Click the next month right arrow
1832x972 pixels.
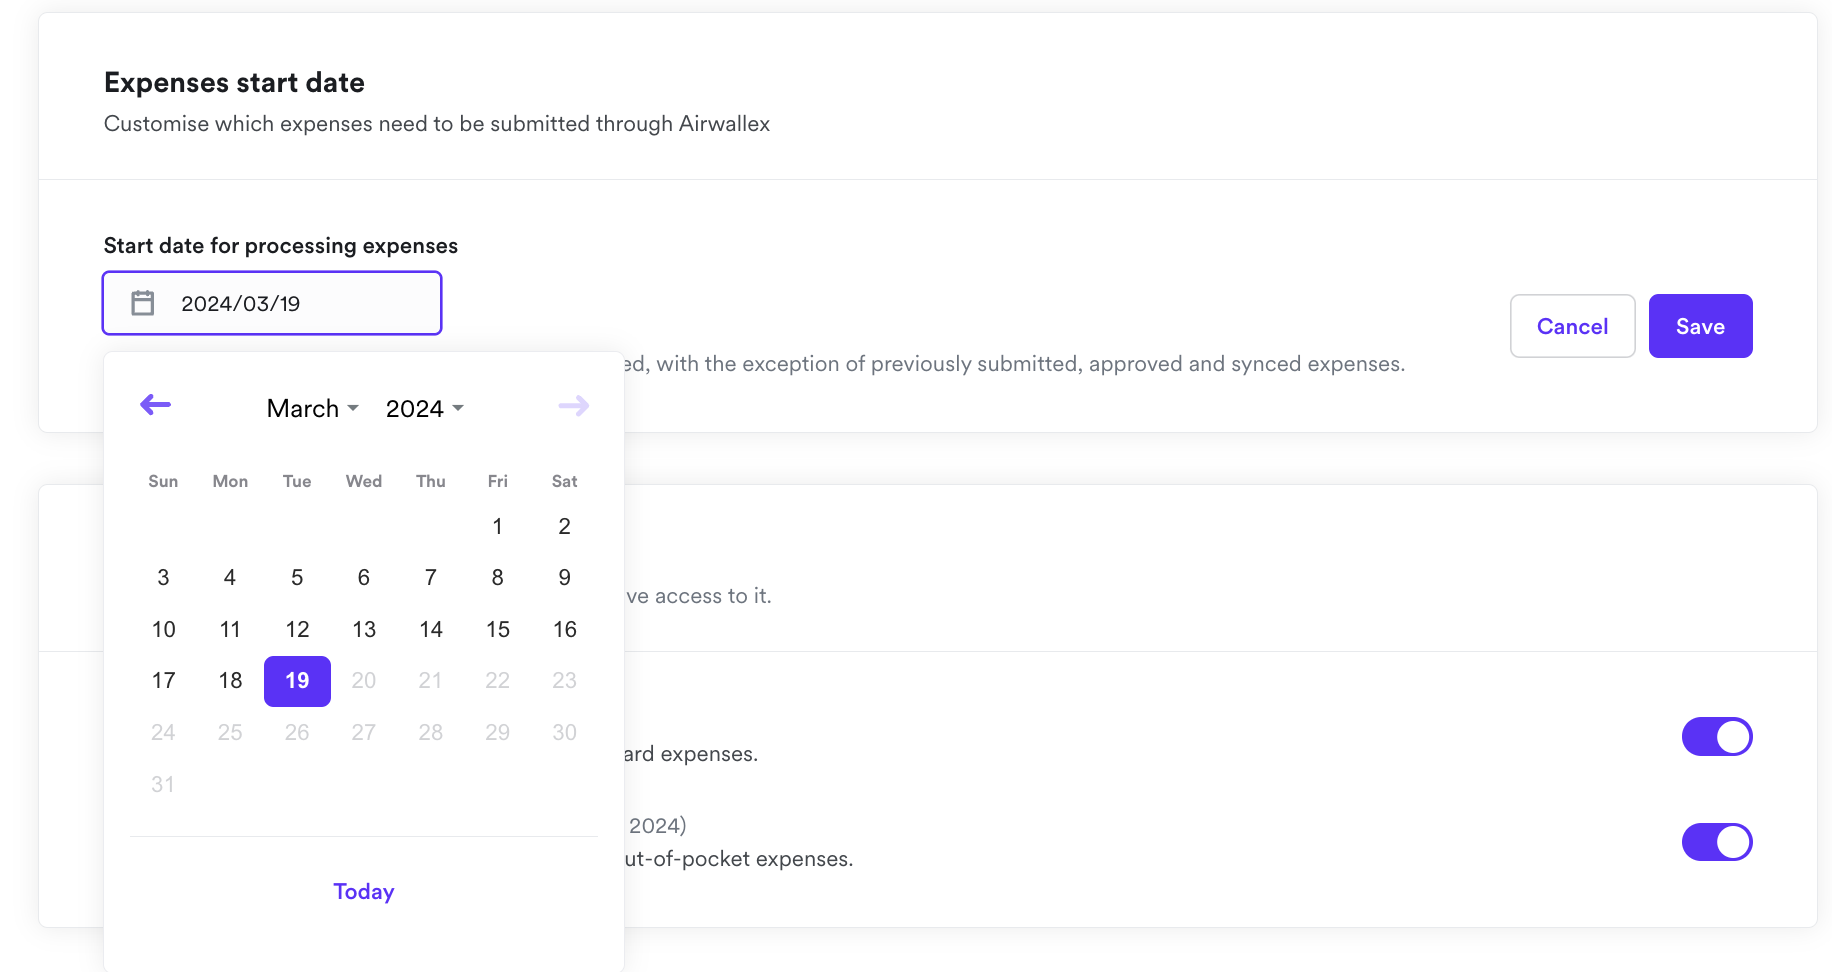[573, 406]
